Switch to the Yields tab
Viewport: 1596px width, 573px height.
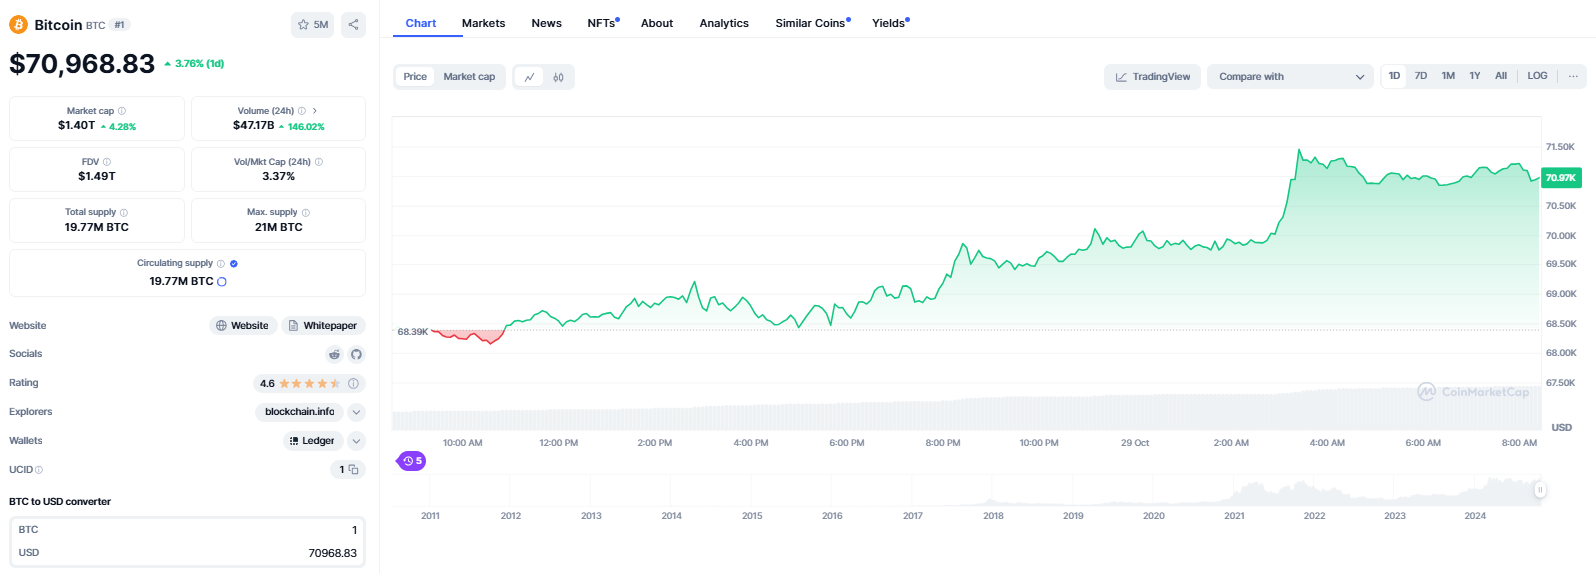click(x=890, y=23)
